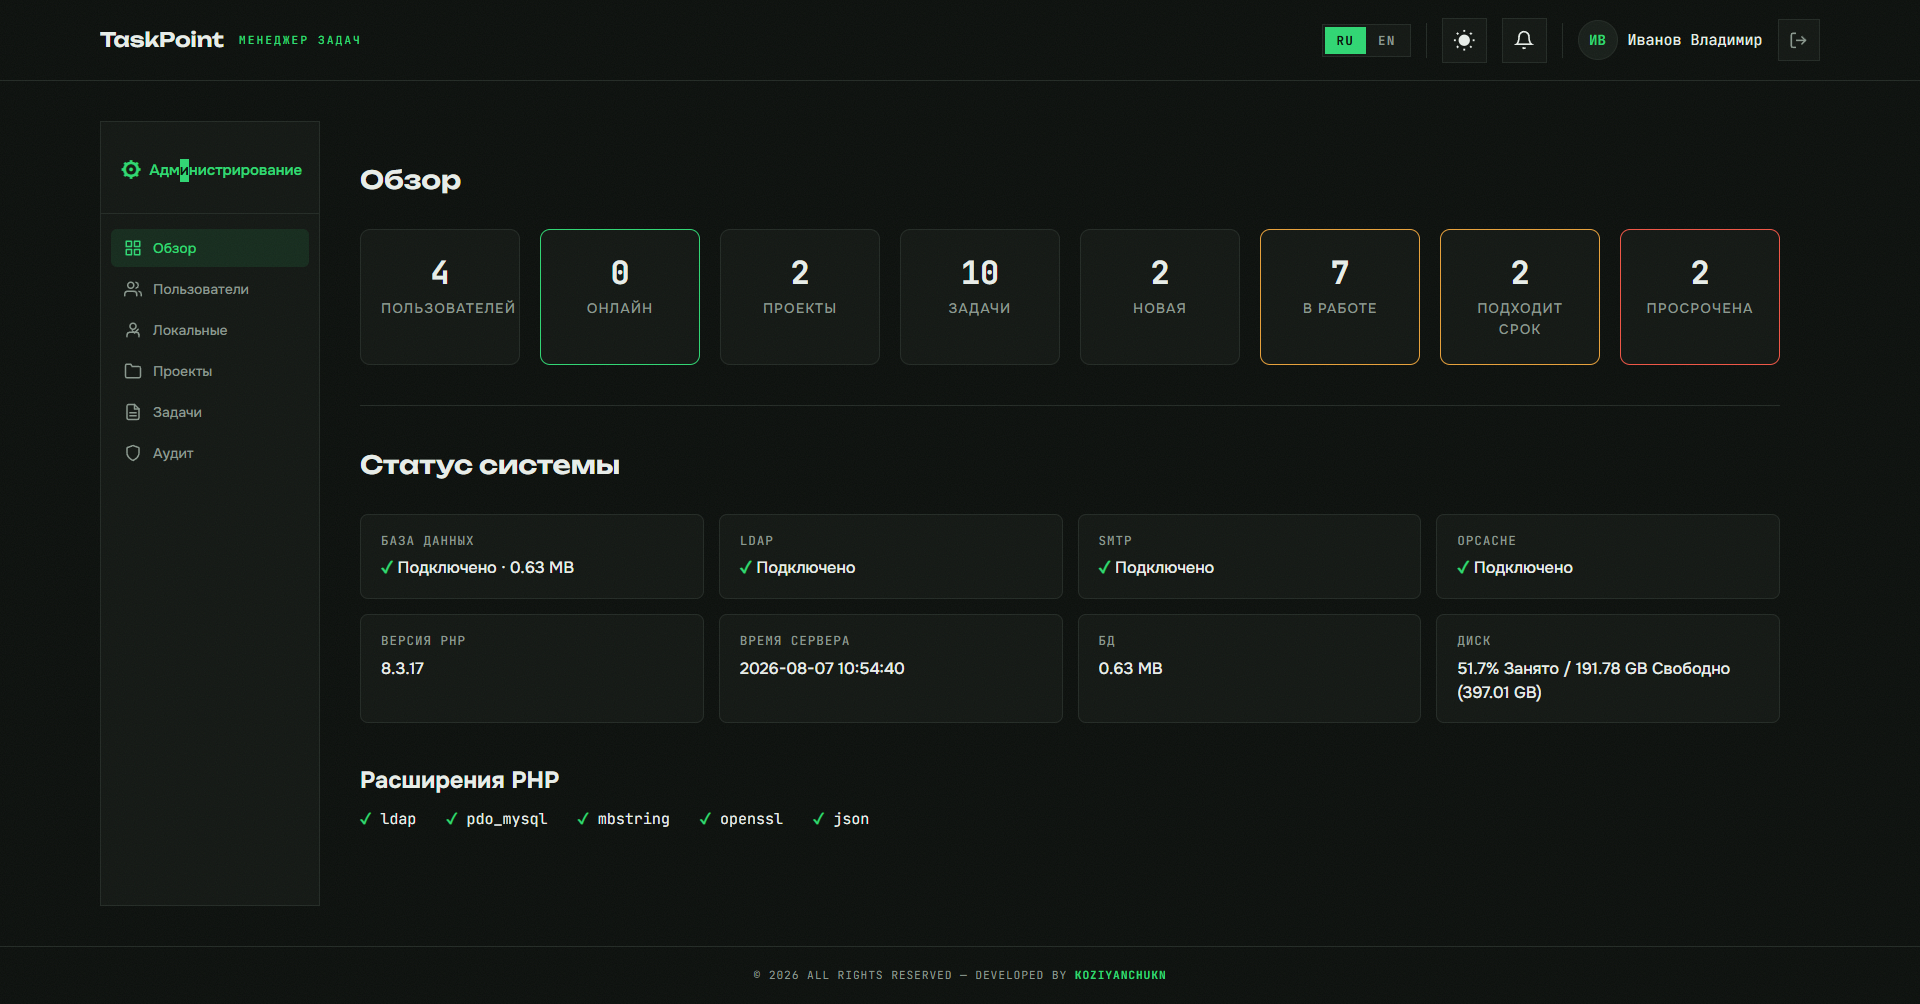The image size is (1920, 1004).
Task: Open the 2 Новая card
Action: point(1160,297)
